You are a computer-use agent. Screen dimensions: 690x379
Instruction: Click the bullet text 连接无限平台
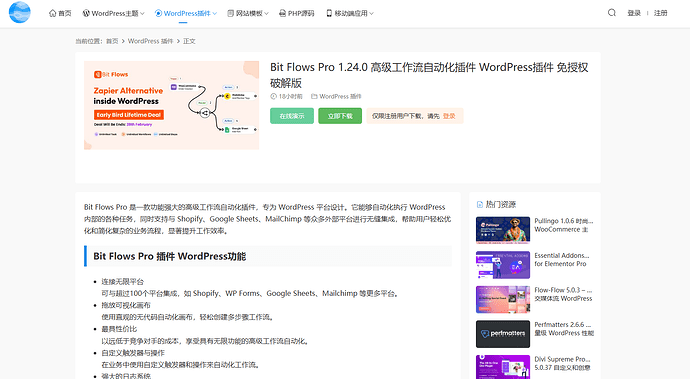pos(123,281)
